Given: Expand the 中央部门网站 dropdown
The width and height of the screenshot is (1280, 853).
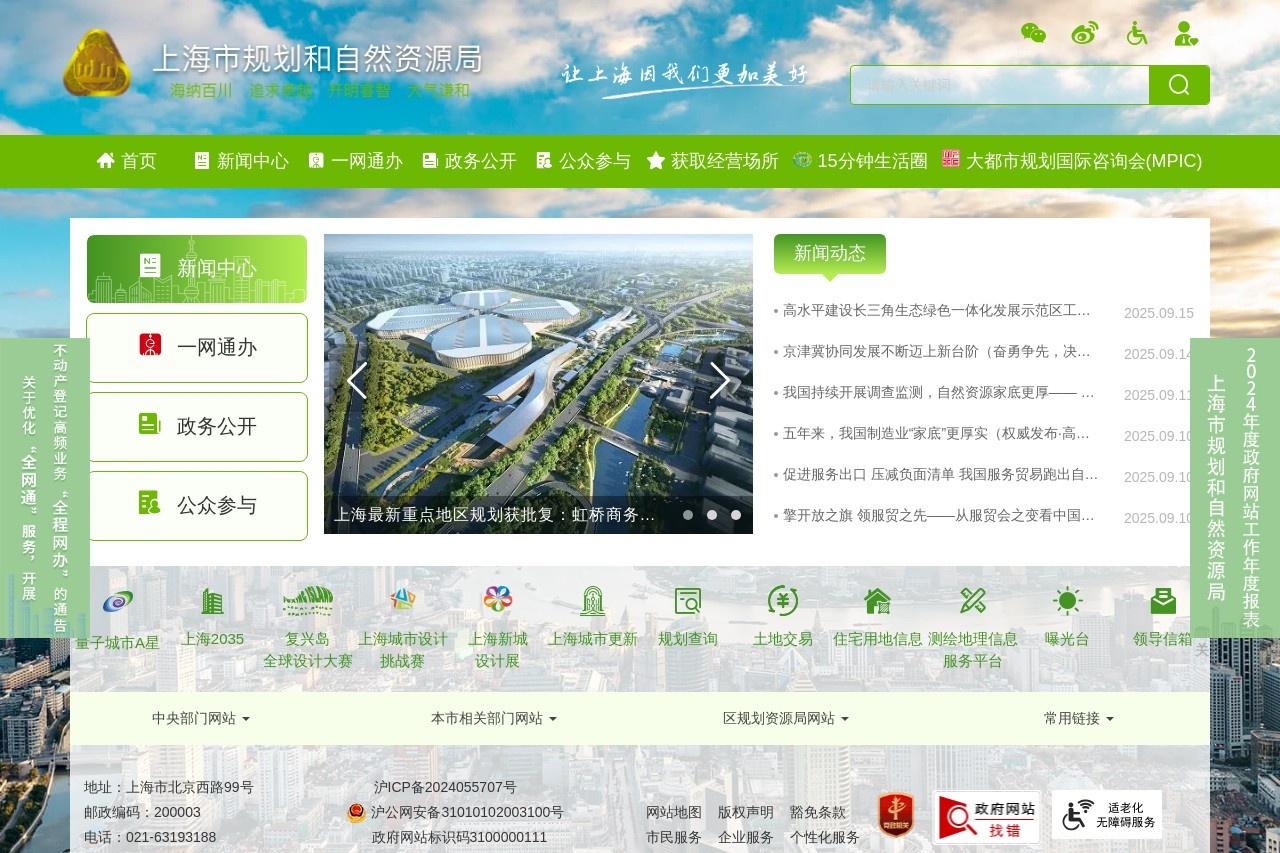Looking at the screenshot, I should (x=200, y=718).
